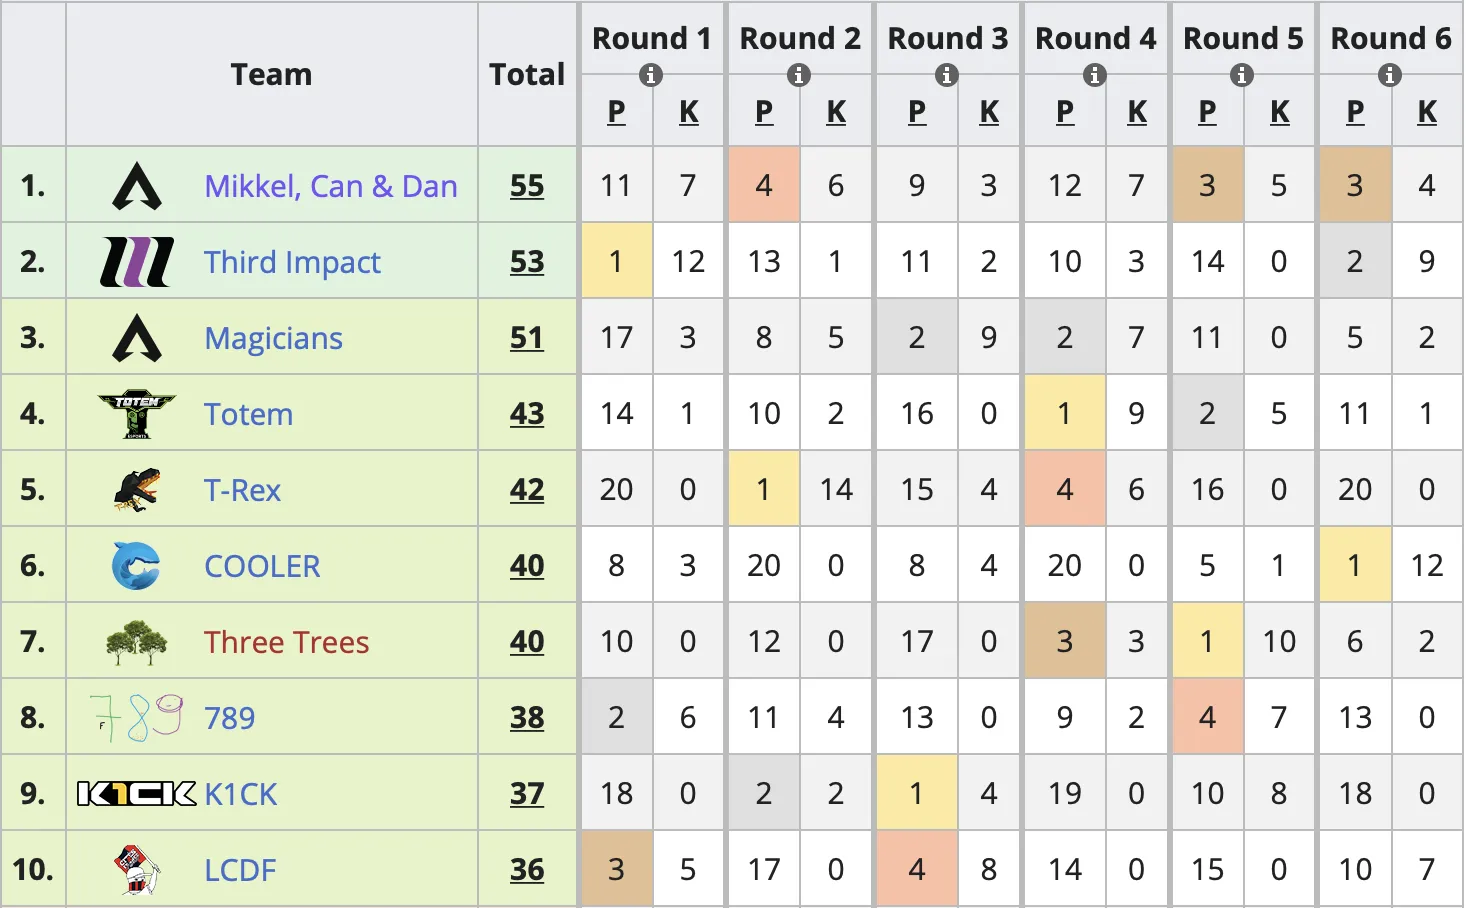This screenshot has width=1466, height=908.
Task: Click the K1CK team logo
Action: click(137, 794)
